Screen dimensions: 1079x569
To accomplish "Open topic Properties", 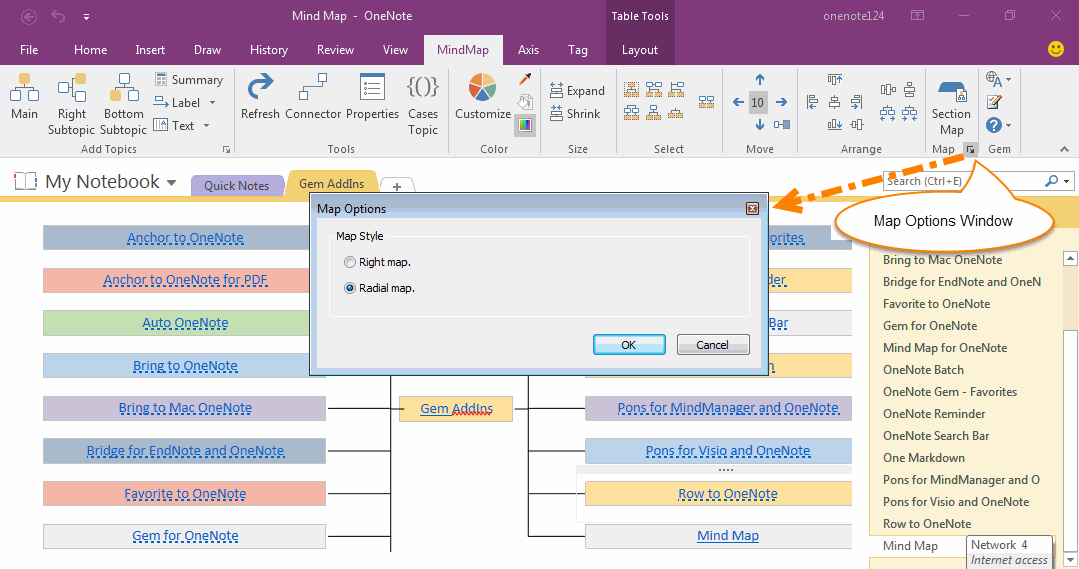I will click(x=372, y=97).
